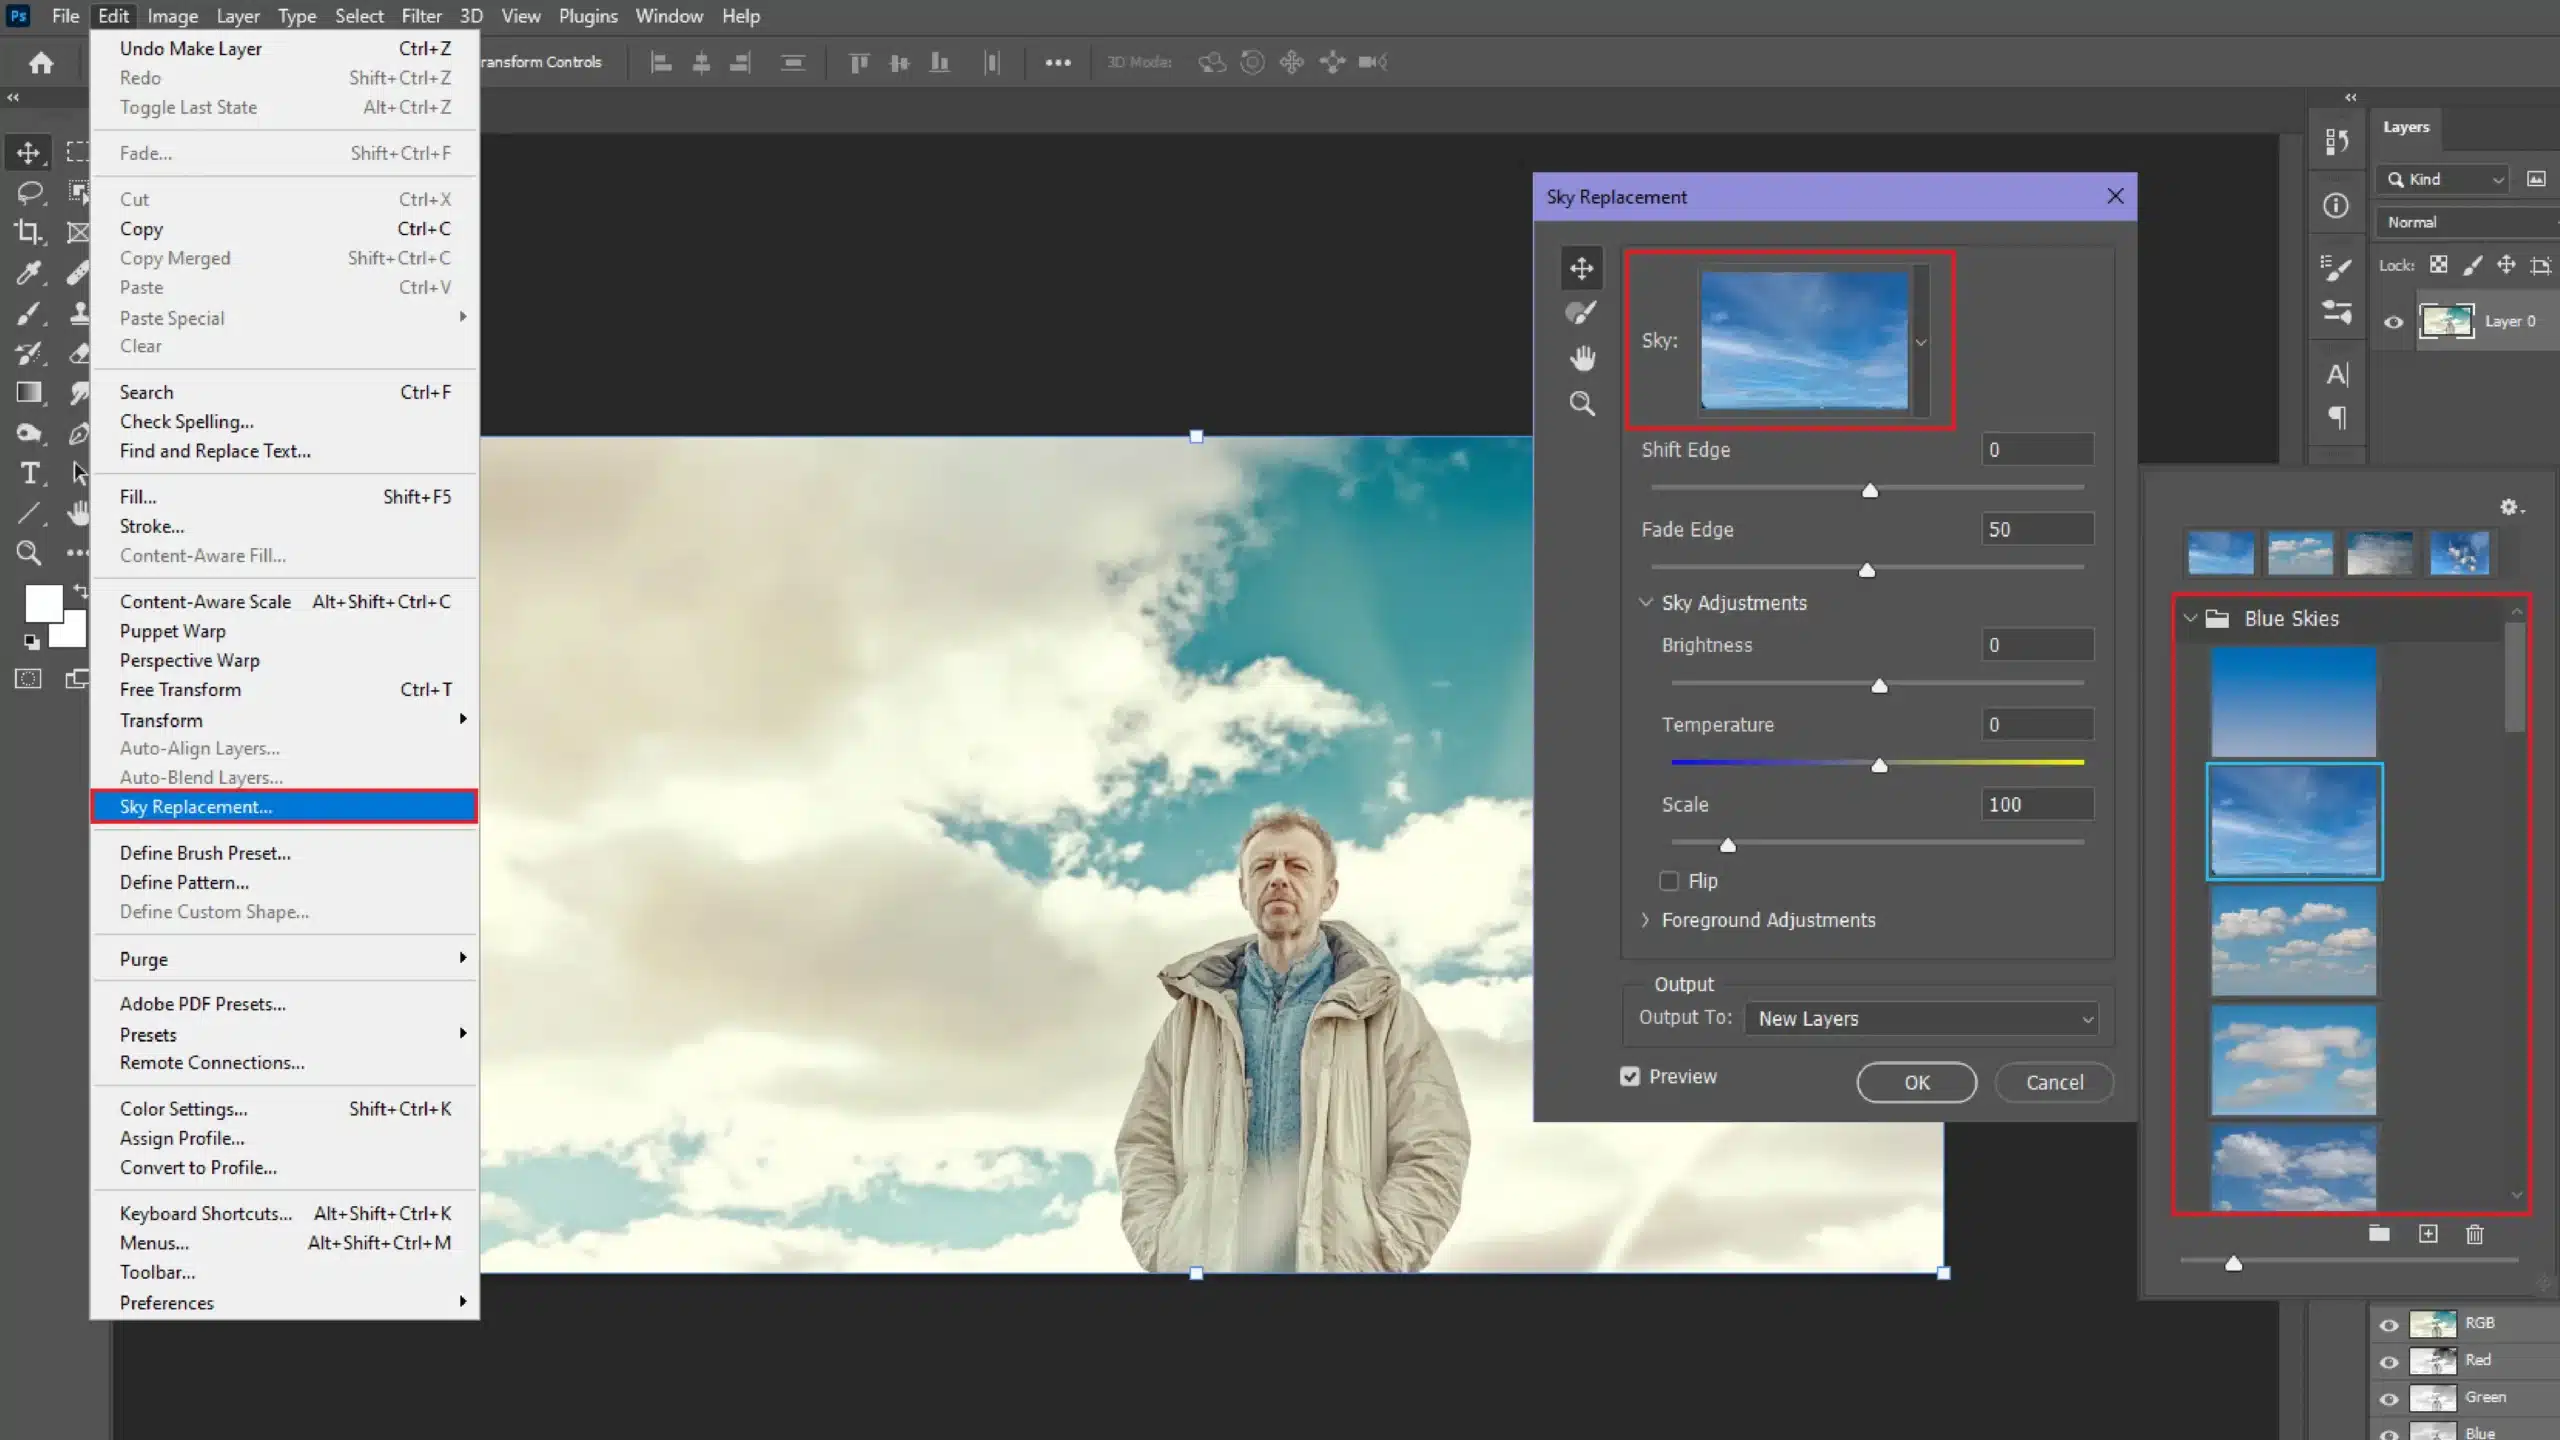This screenshot has width=2560, height=1440.
Task: Click the Scale value input field
Action: 2037,804
